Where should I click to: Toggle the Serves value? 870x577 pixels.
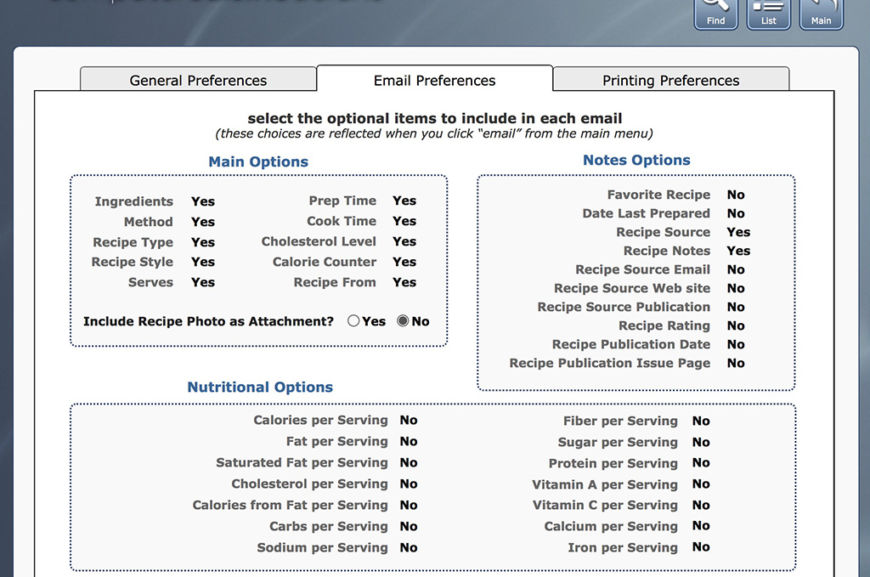point(203,282)
